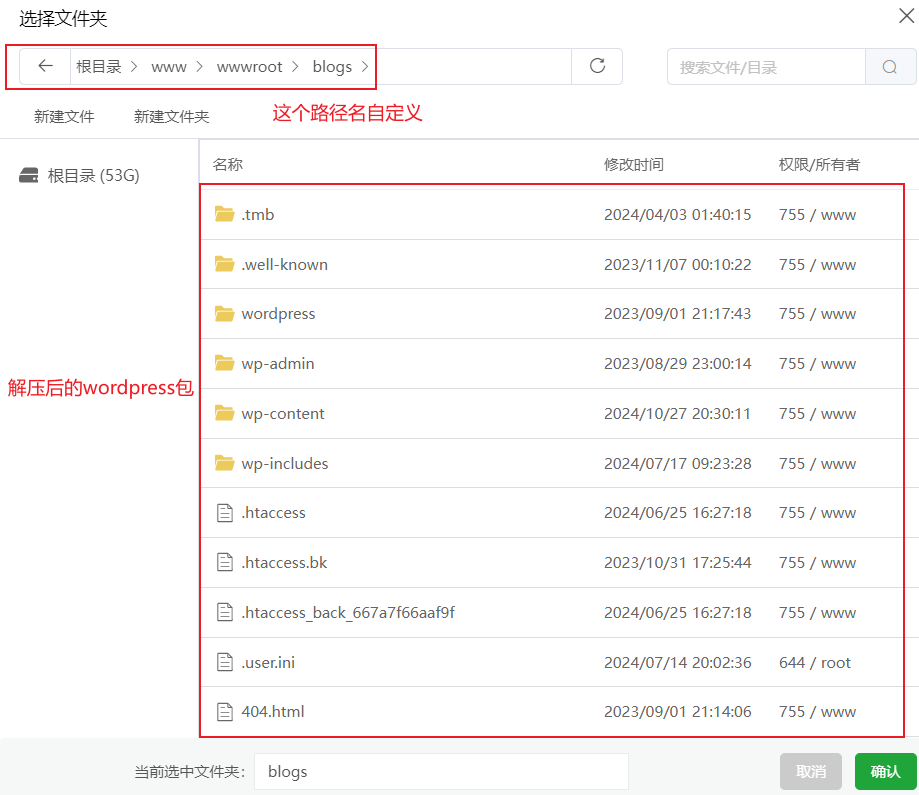Screen dimensions: 919x795
Task: Click the 644 / root permission cell
Action: click(815, 662)
